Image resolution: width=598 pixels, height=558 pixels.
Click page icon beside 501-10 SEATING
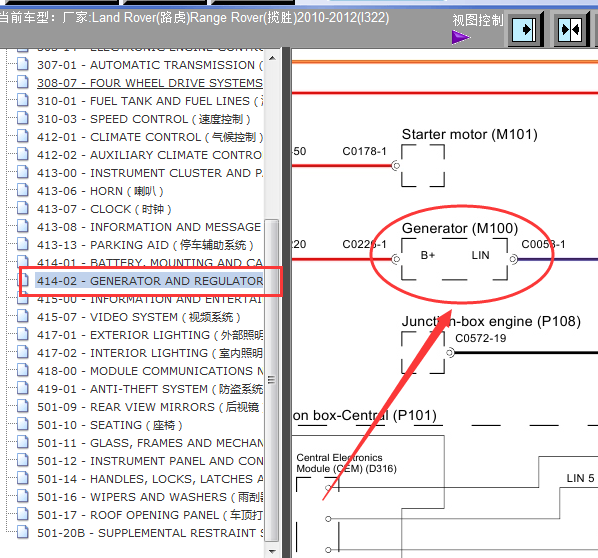point(23,424)
